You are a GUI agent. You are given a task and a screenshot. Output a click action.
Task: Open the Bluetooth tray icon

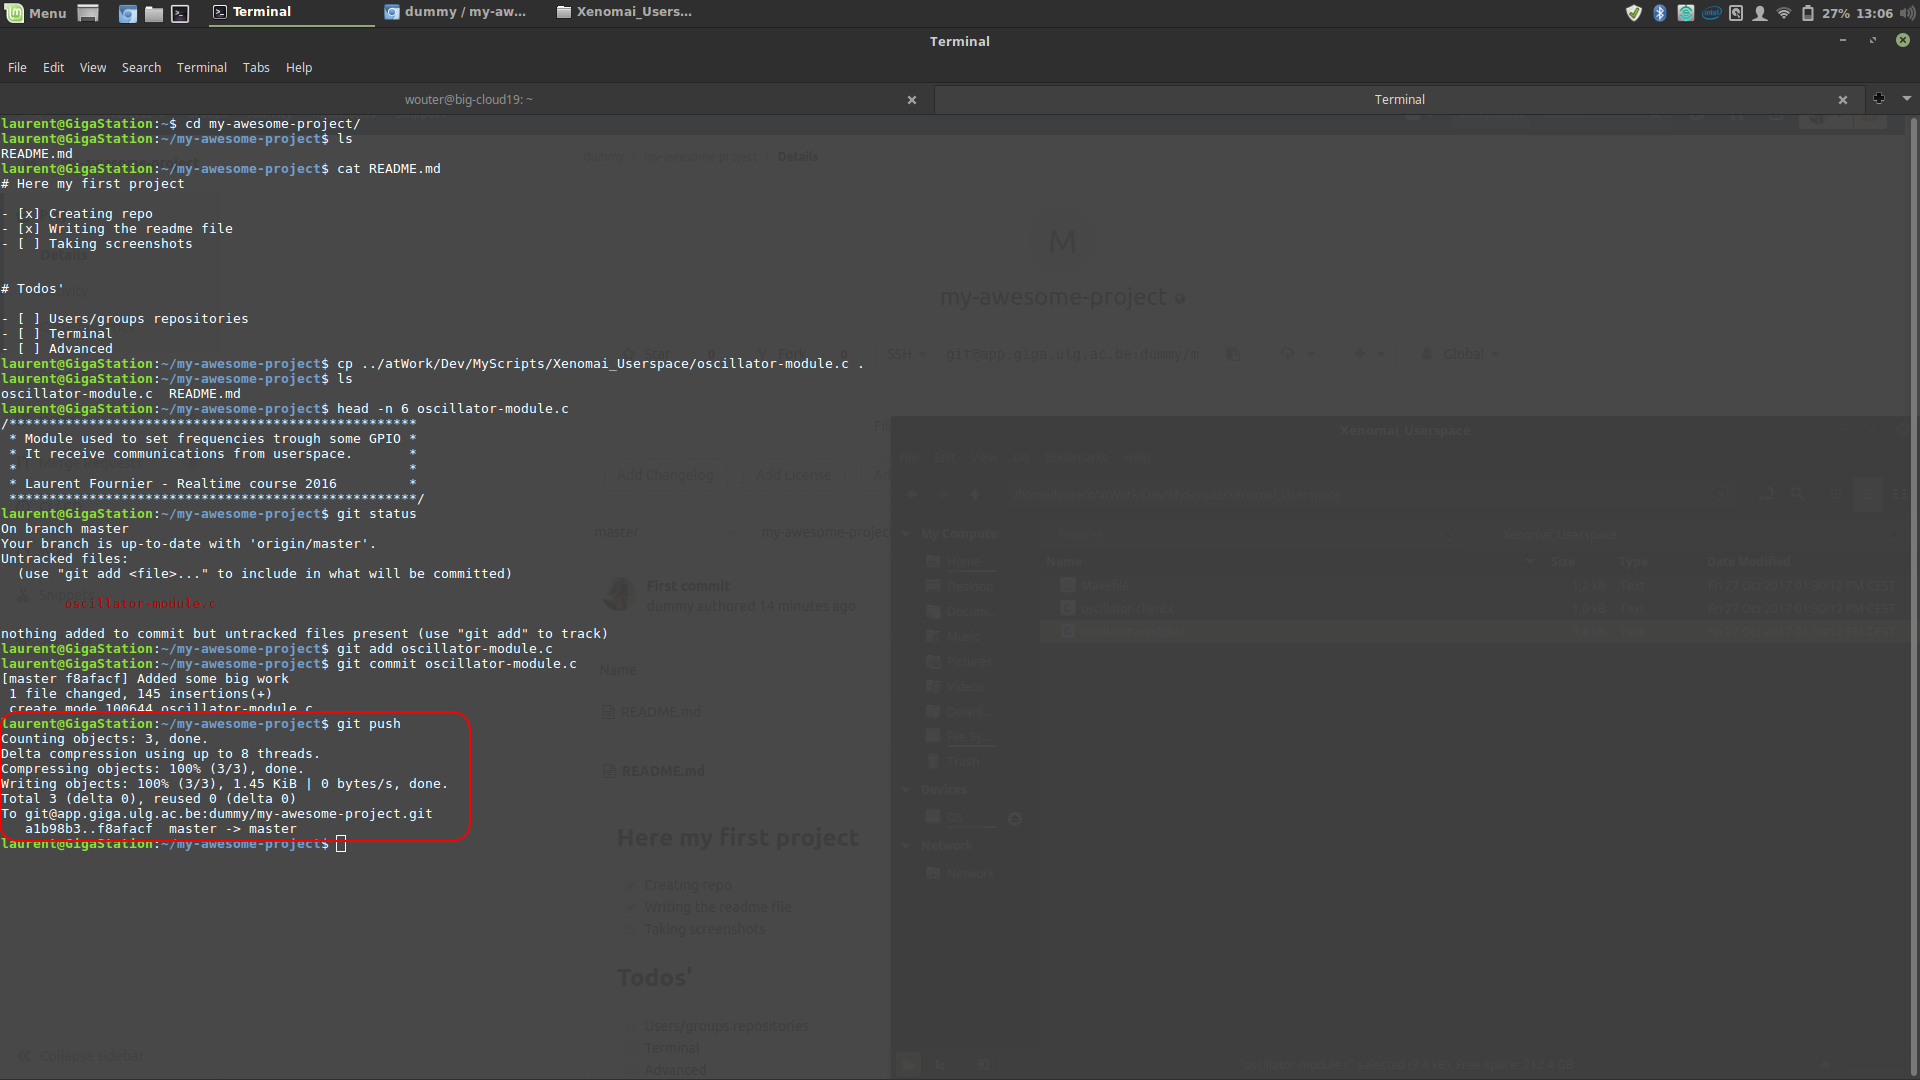1660,13
